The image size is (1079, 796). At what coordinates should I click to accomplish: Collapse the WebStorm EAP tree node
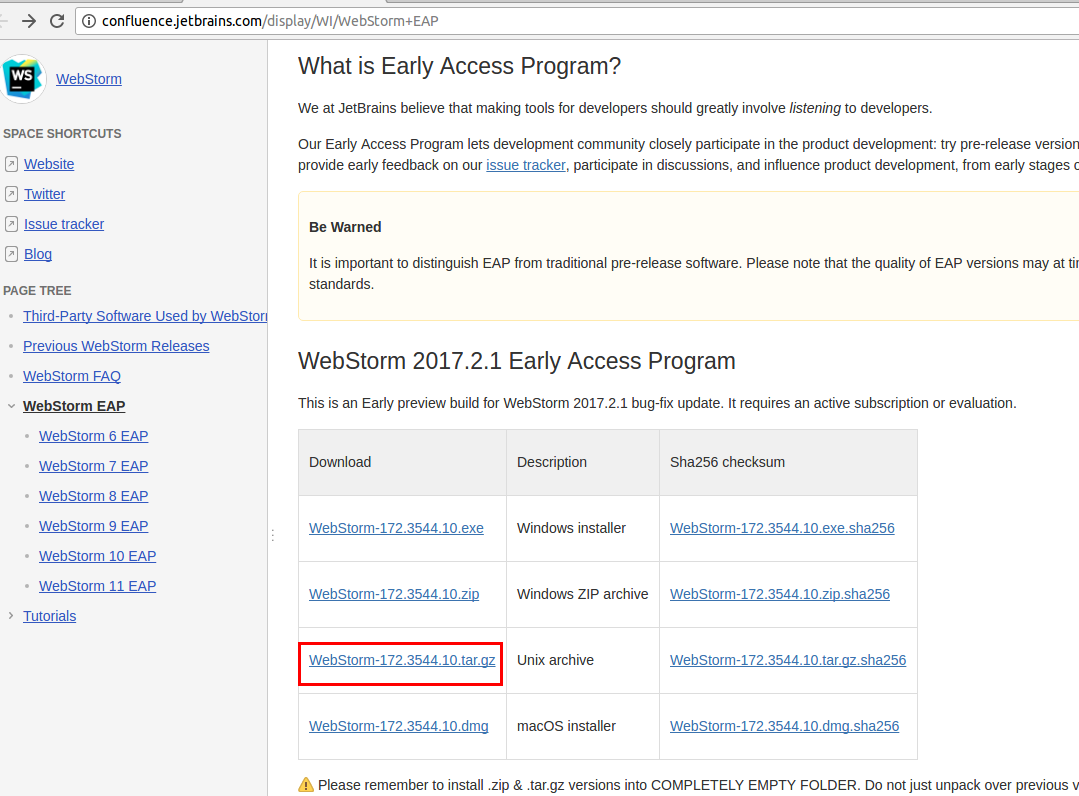(x=11, y=406)
